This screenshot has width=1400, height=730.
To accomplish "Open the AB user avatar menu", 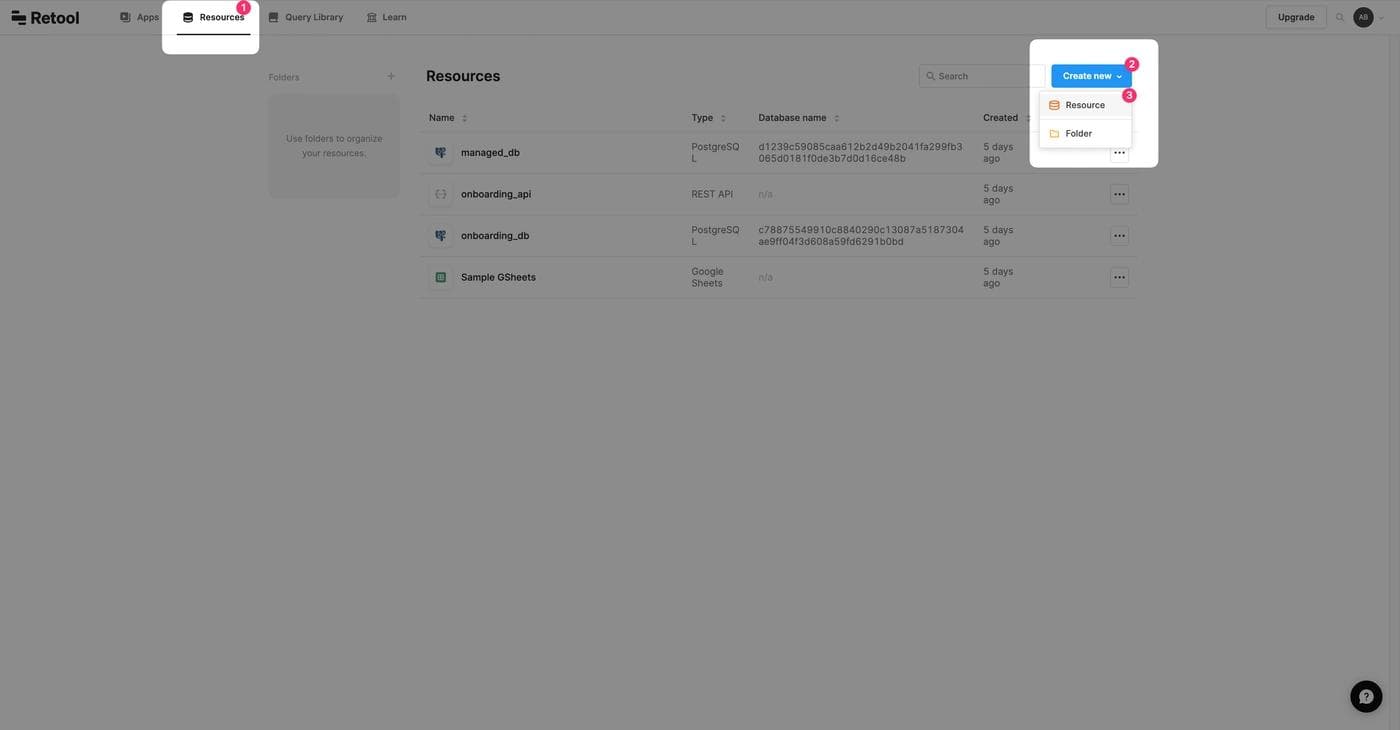I will click(x=1363, y=17).
